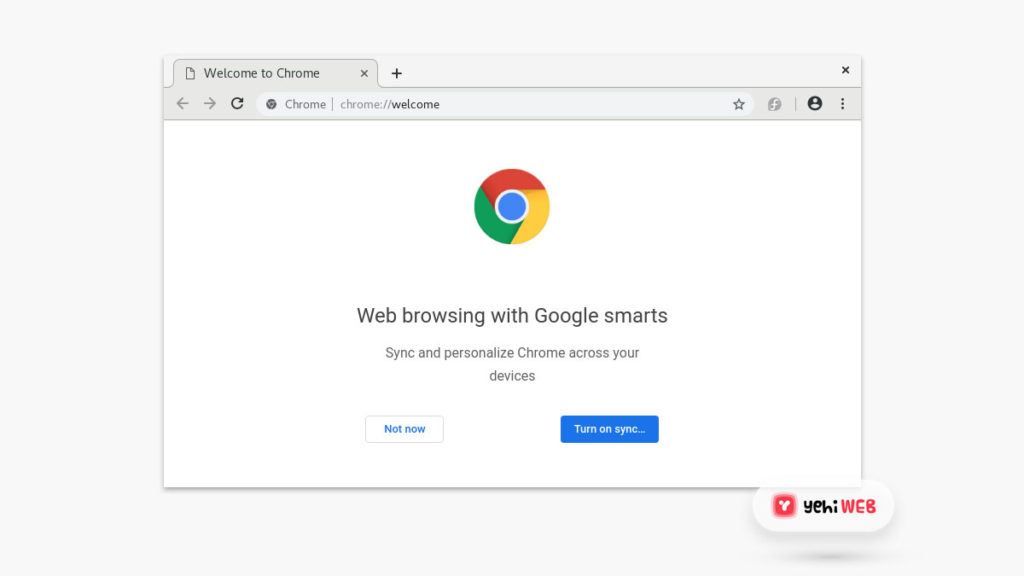Reload the Welcome page
This screenshot has height=576, width=1024.
point(237,104)
